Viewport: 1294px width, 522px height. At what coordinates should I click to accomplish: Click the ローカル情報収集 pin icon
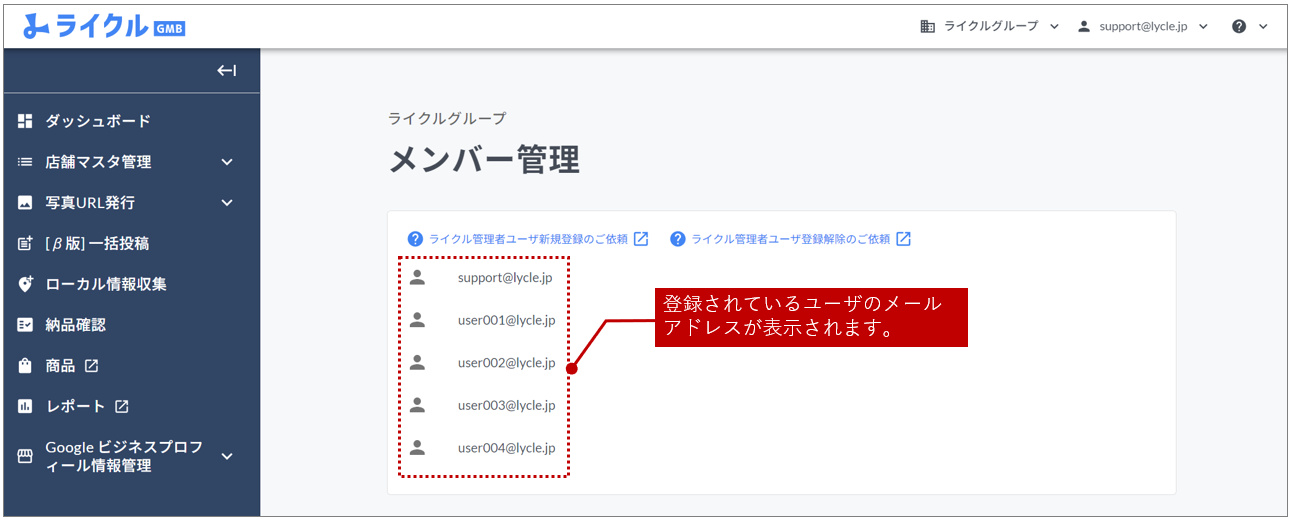tap(26, 284)
